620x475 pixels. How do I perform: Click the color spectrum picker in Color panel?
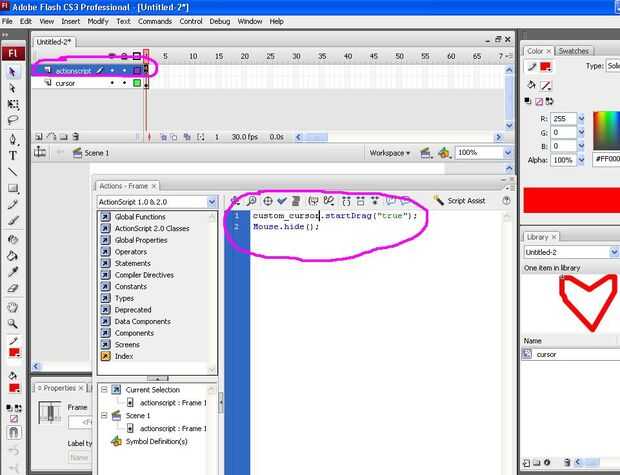click(607, 131)
